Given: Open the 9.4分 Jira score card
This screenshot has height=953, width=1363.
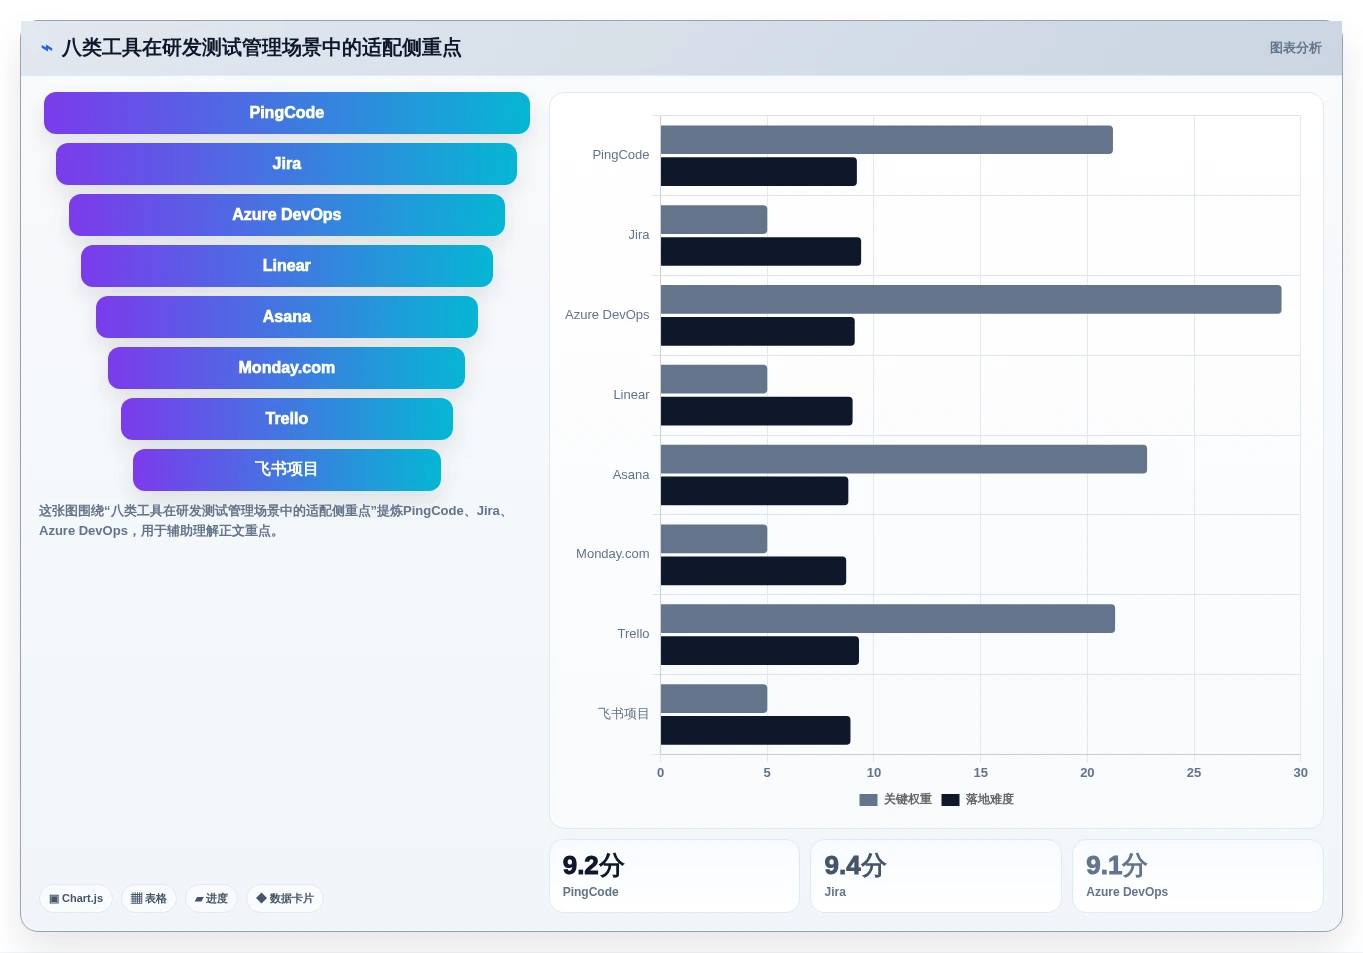Looking at the screenshot, I should [936, 876].
